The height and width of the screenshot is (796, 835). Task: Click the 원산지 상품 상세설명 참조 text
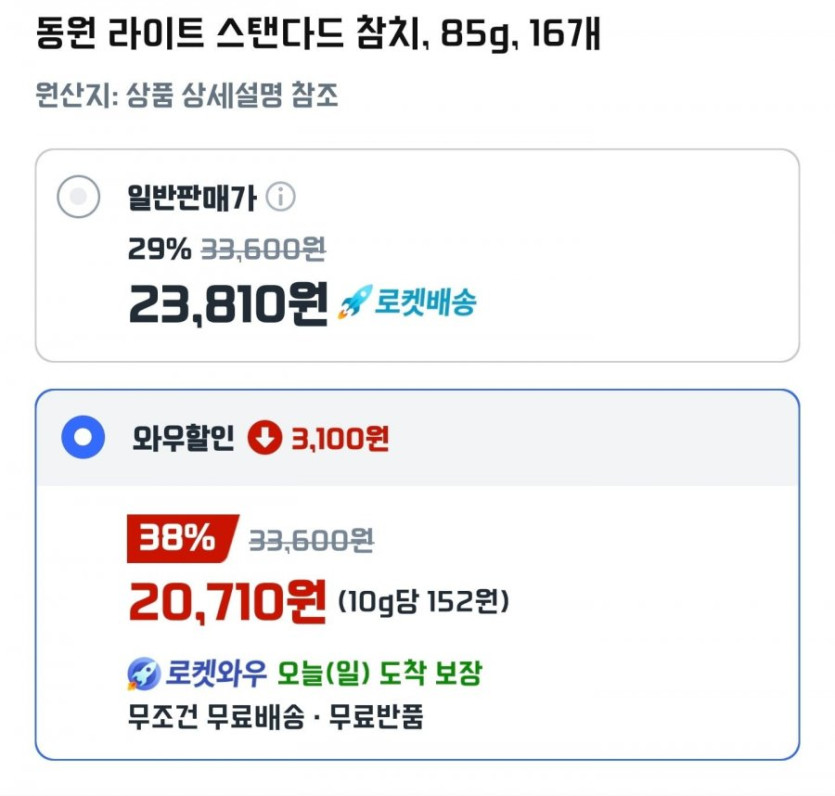[x=186, y=96]
